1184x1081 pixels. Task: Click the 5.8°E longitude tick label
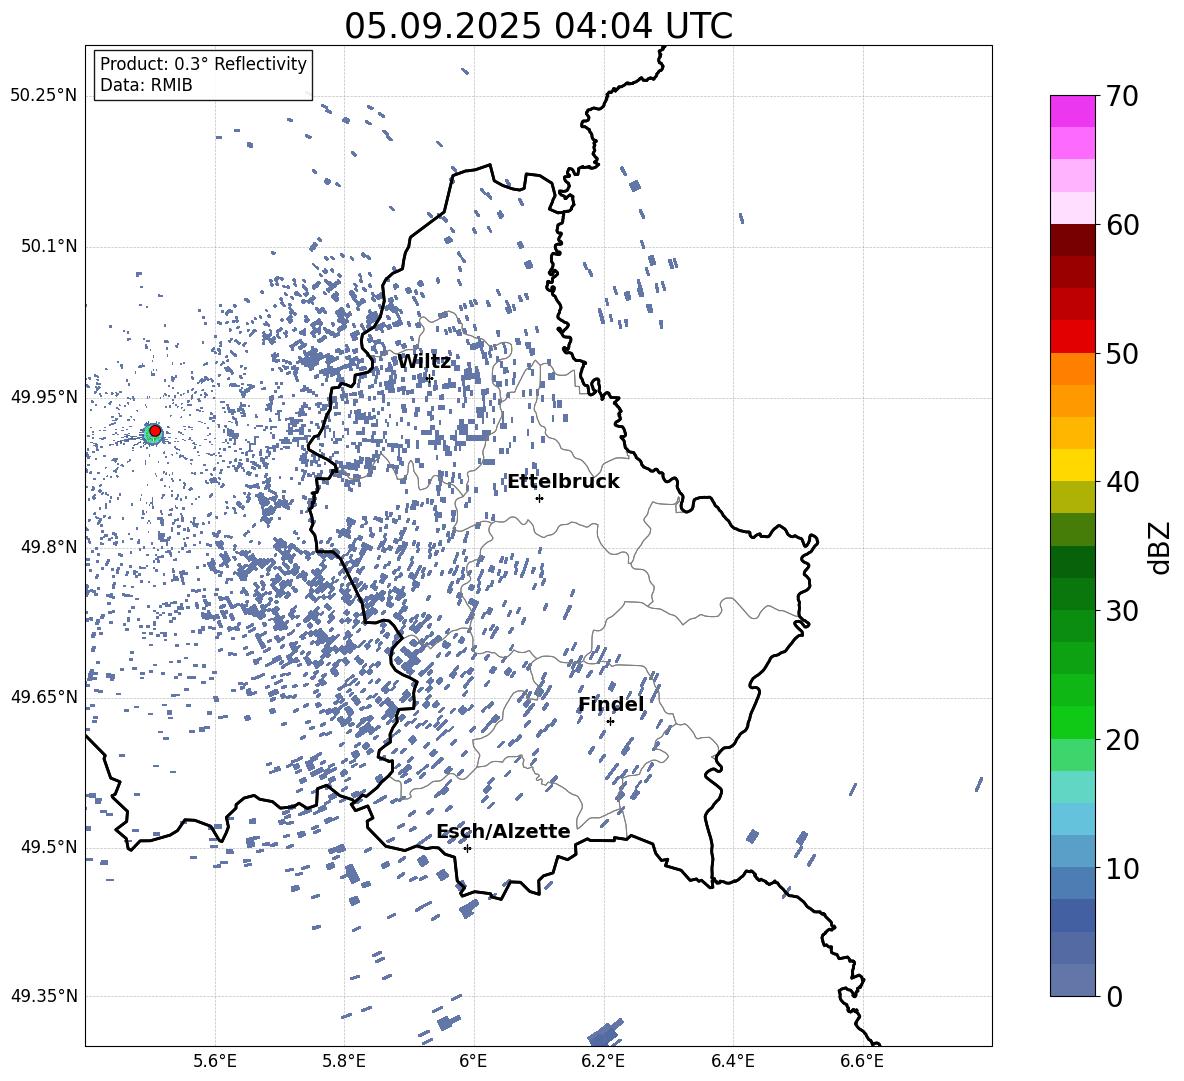tap(344, 1061)
